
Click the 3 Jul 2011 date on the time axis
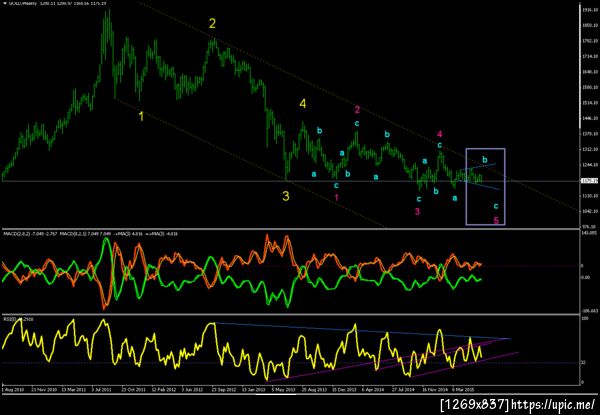102,389
